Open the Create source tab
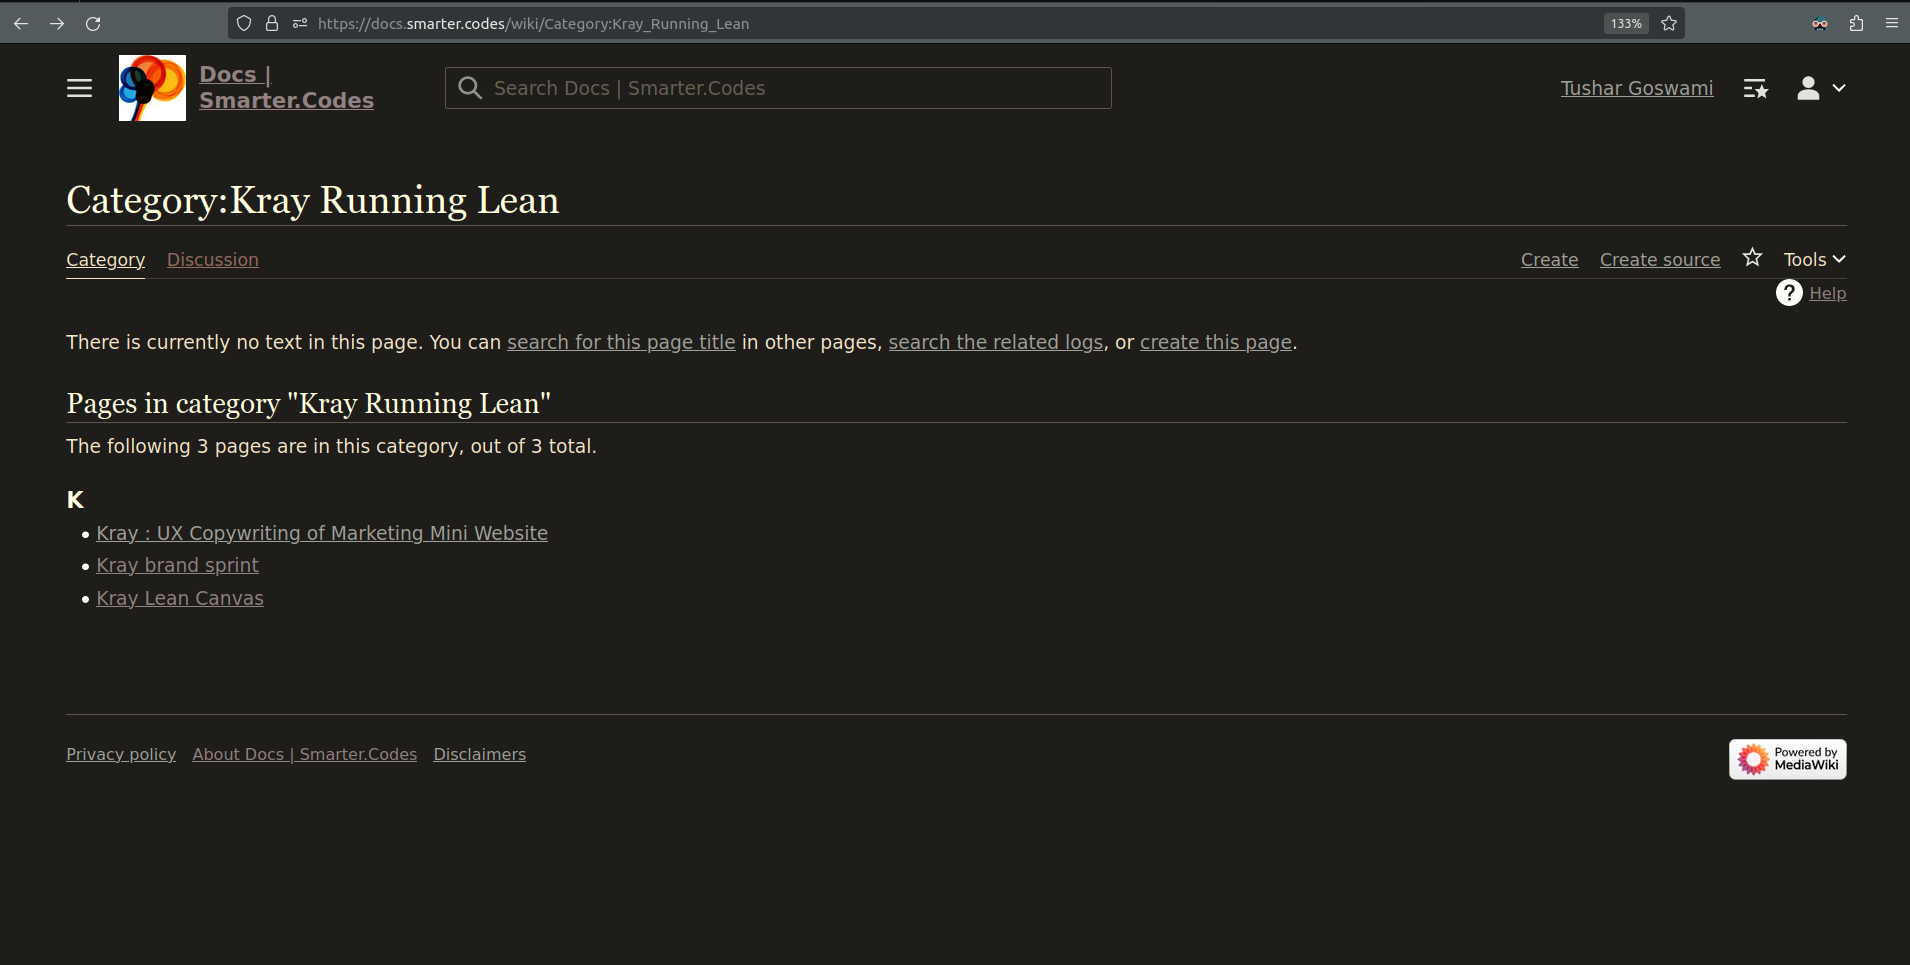Viewport: 1910px width, 965px height. point(1660,259)
